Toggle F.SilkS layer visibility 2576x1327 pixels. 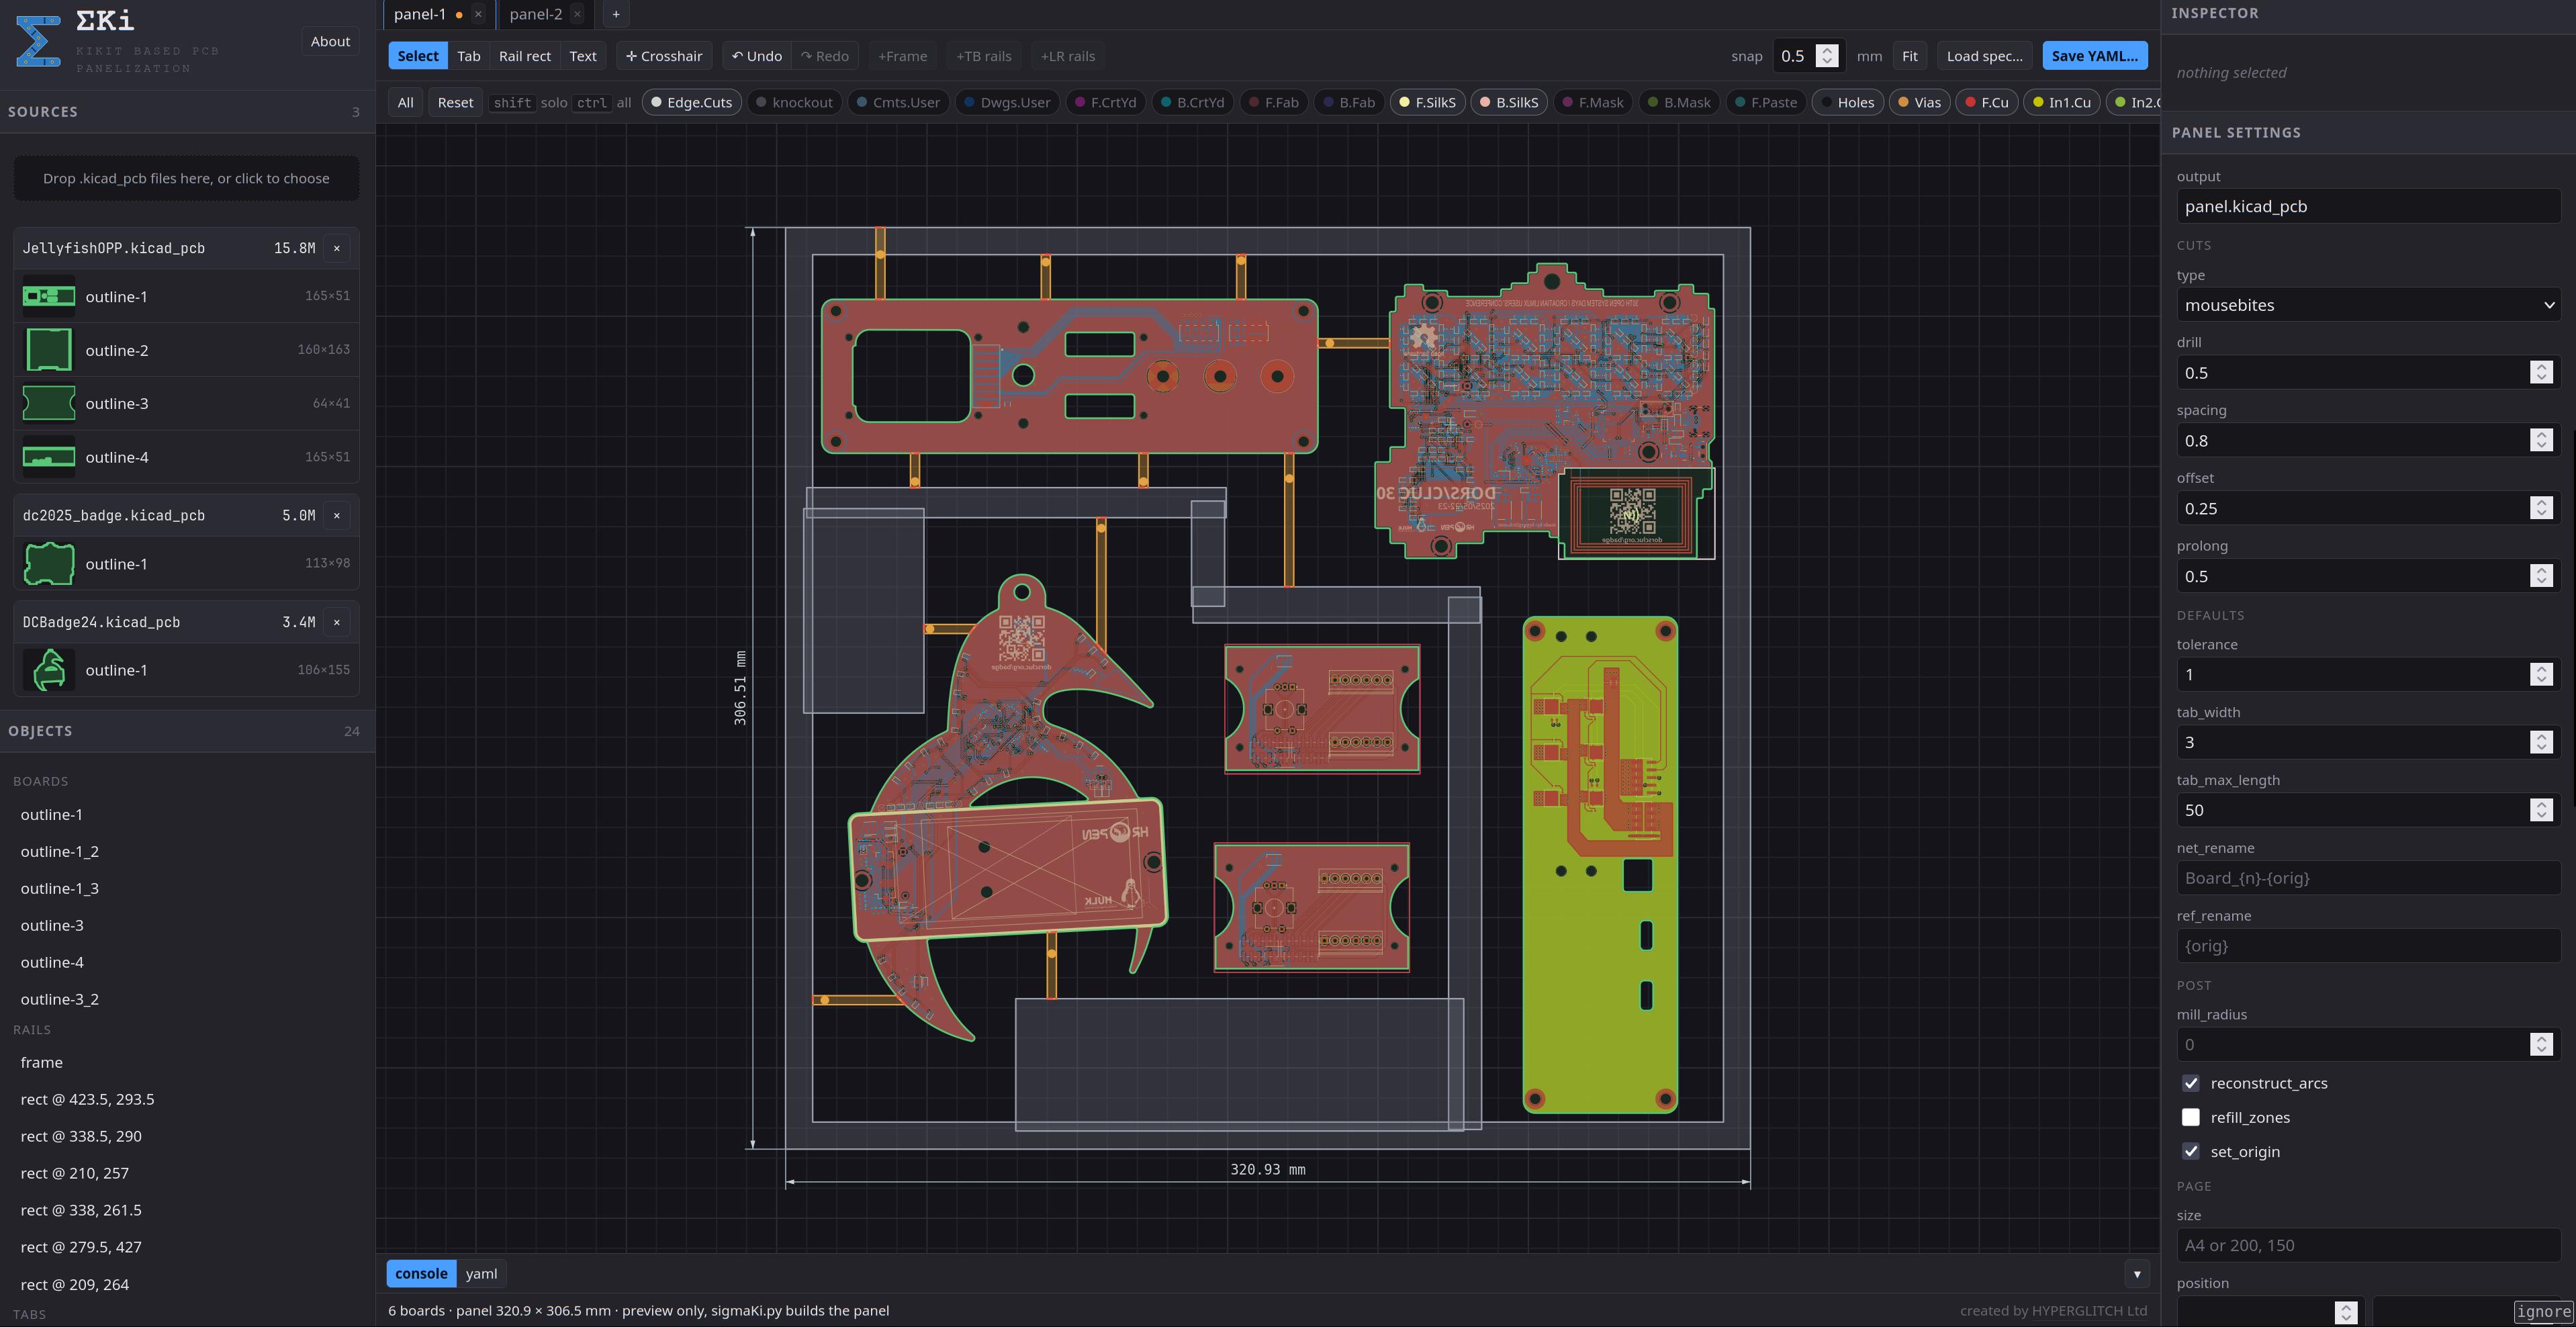tap(1427, 102)
